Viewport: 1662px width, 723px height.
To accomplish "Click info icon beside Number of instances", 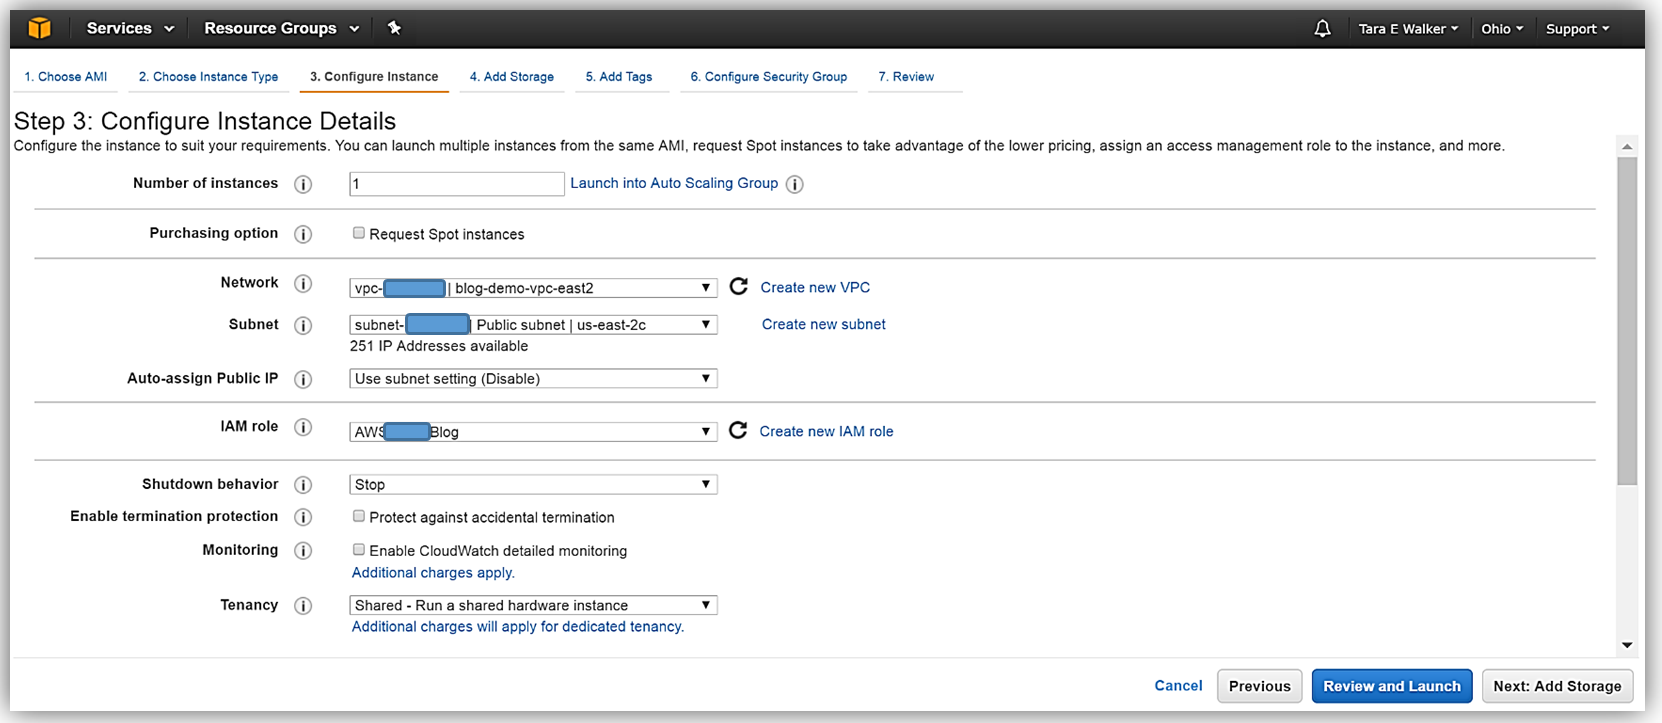I will pos(303,184).
